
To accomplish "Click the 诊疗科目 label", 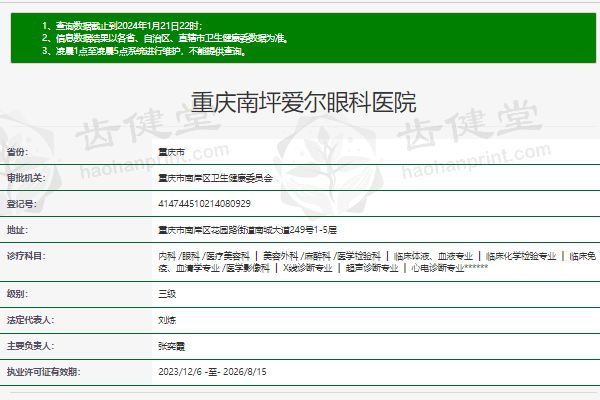I will coord(26,256).
